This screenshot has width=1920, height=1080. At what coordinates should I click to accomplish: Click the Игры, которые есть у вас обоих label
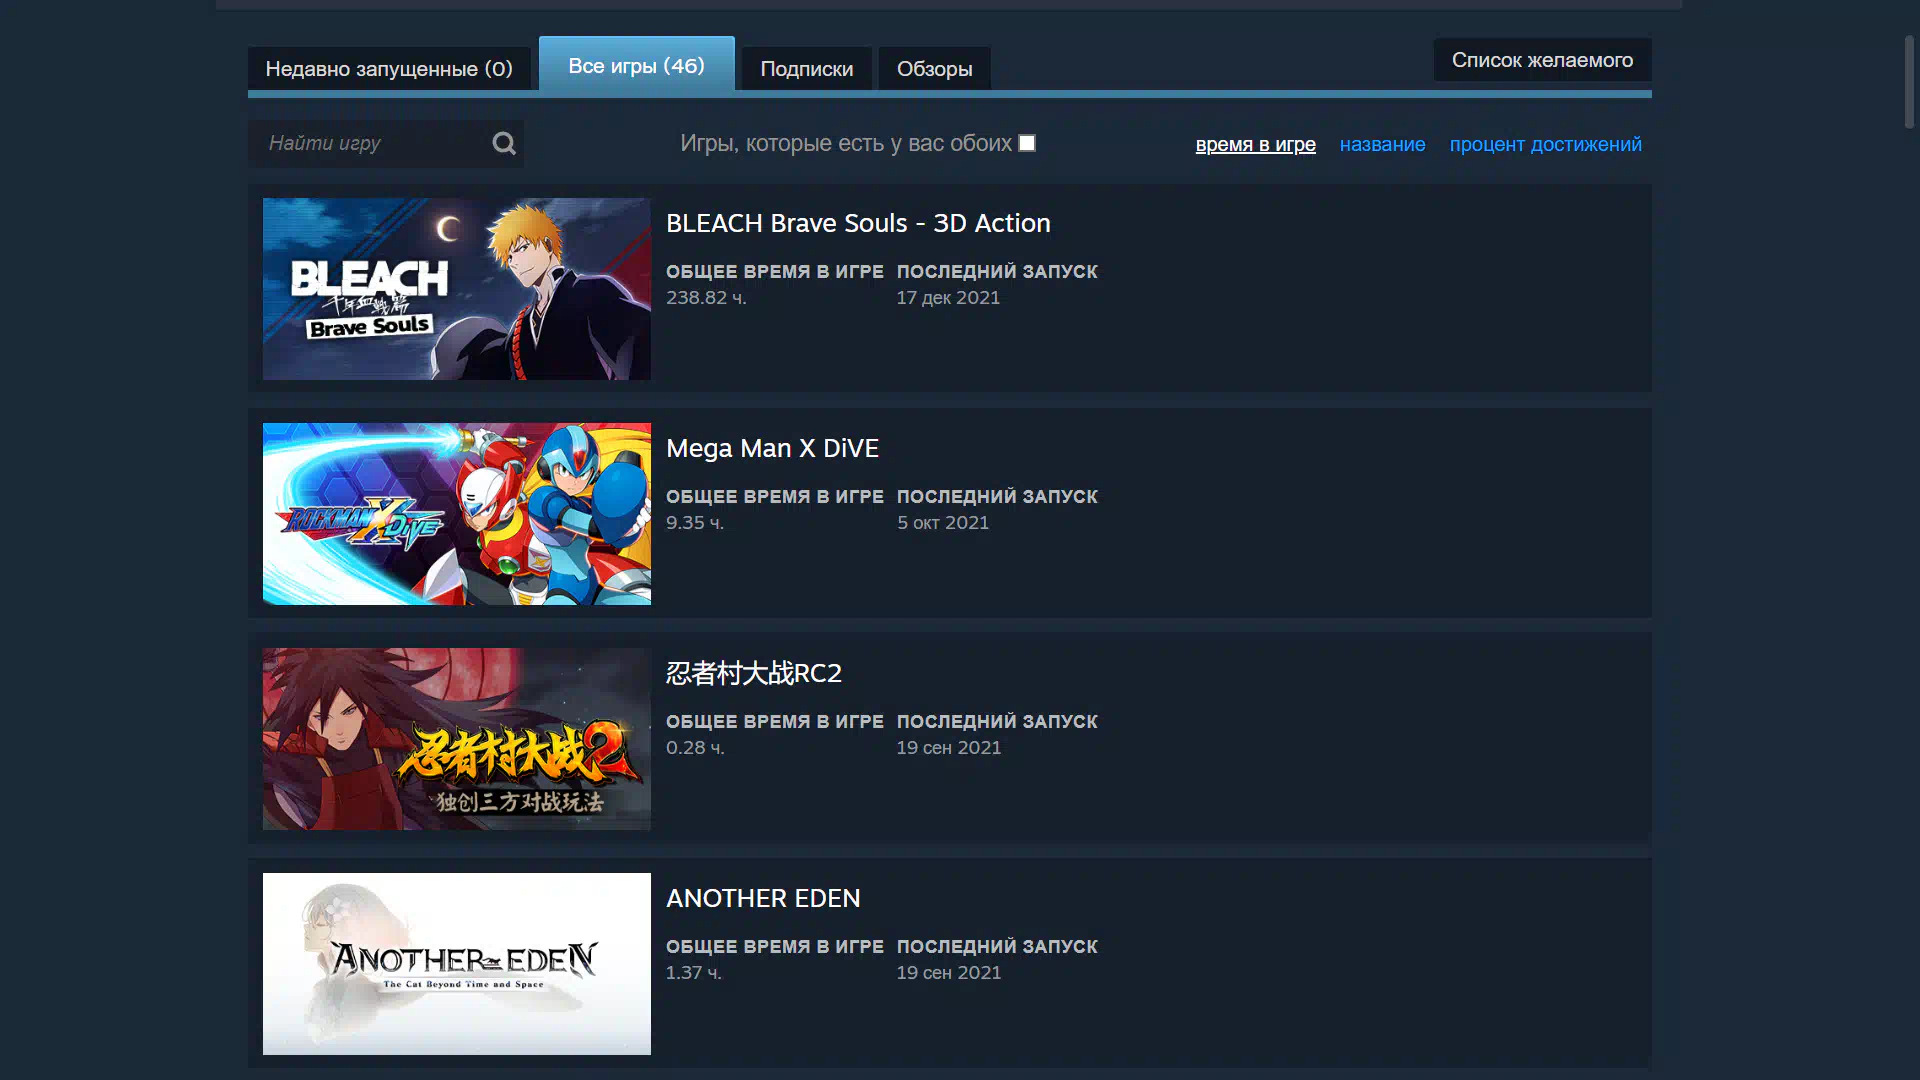coord(846,143)
